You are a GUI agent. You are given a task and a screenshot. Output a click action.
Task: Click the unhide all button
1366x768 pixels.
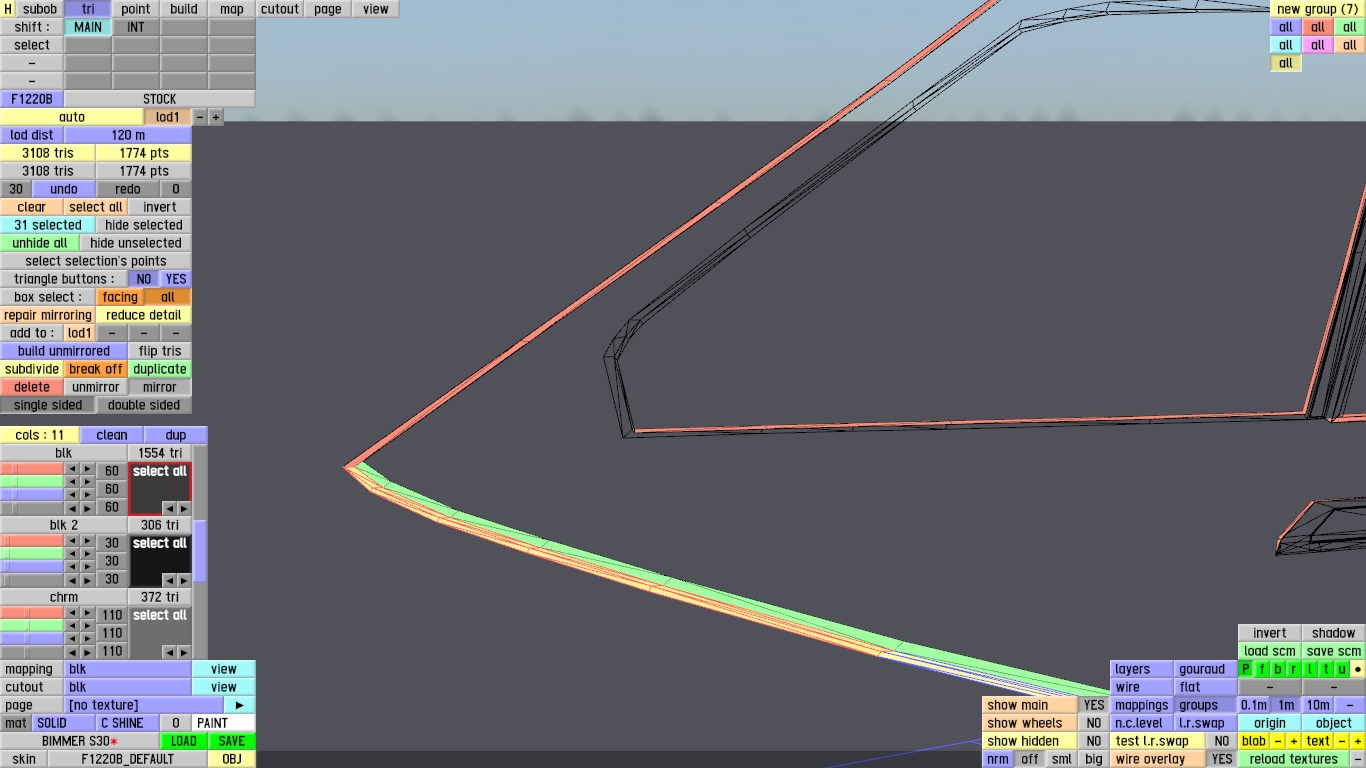click(x=40, y=243)
